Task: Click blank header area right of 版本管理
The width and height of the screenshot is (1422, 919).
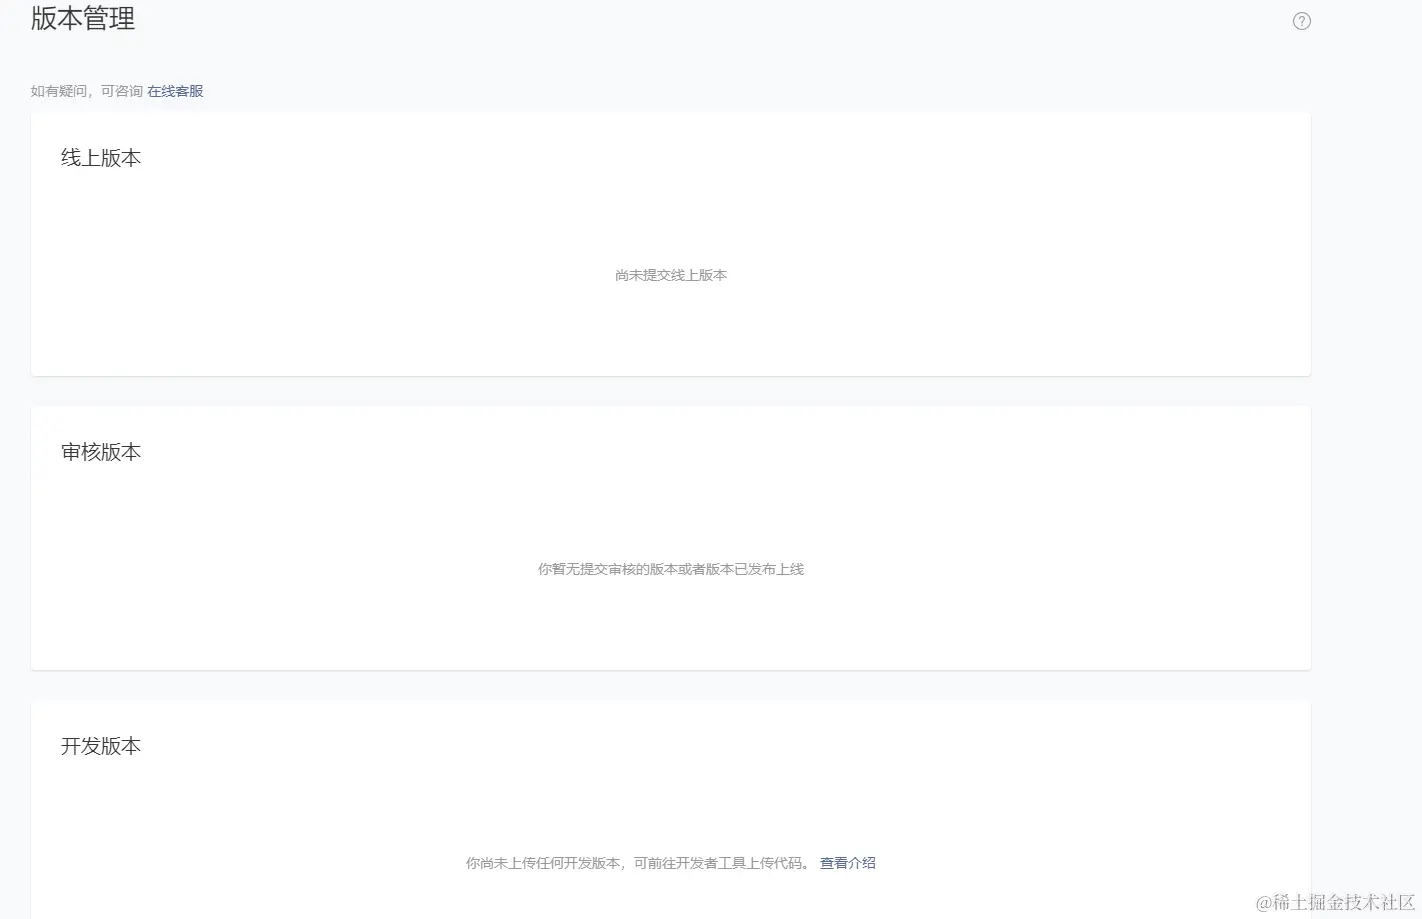Action: (x=700, y=20)
